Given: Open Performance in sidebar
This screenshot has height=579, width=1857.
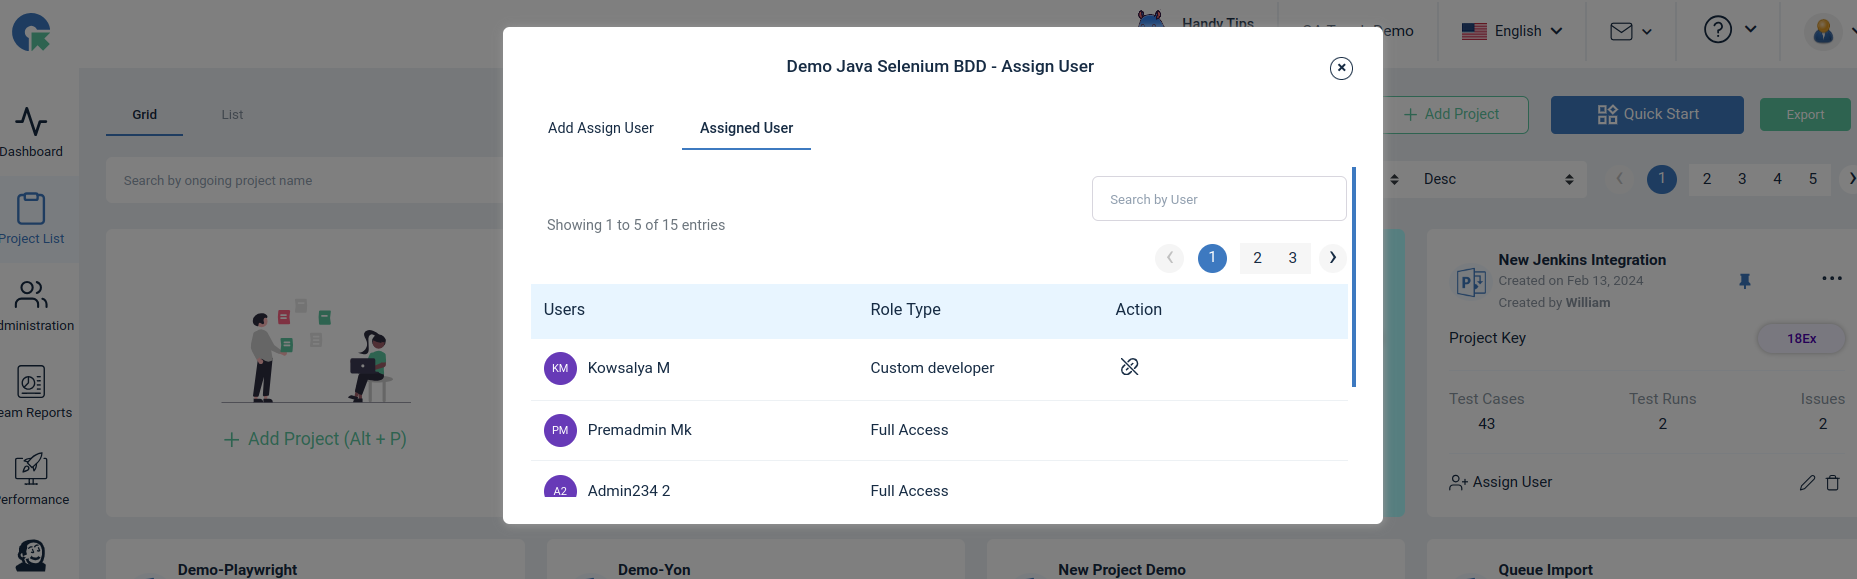Looking at the screenshot, I should click(31, 480).
